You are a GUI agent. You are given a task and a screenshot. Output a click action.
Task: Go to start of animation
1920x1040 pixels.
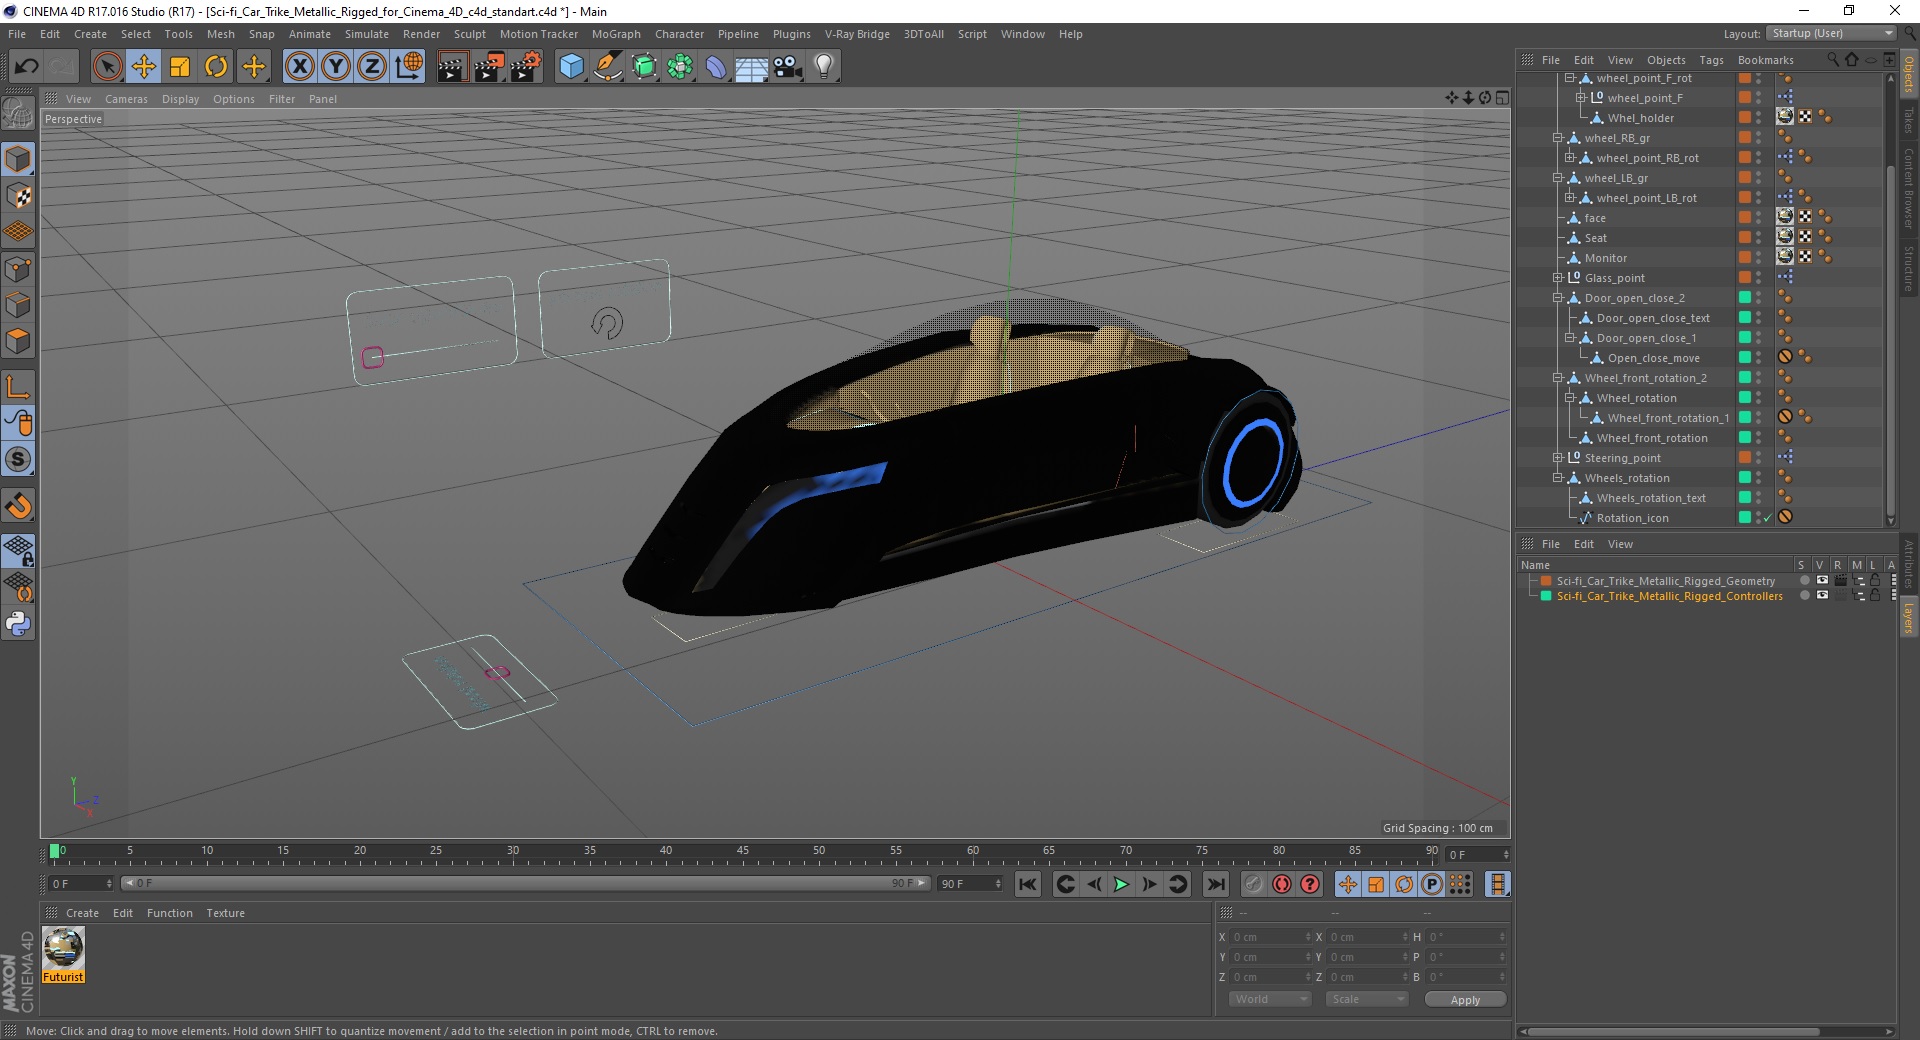(1028, 884)
